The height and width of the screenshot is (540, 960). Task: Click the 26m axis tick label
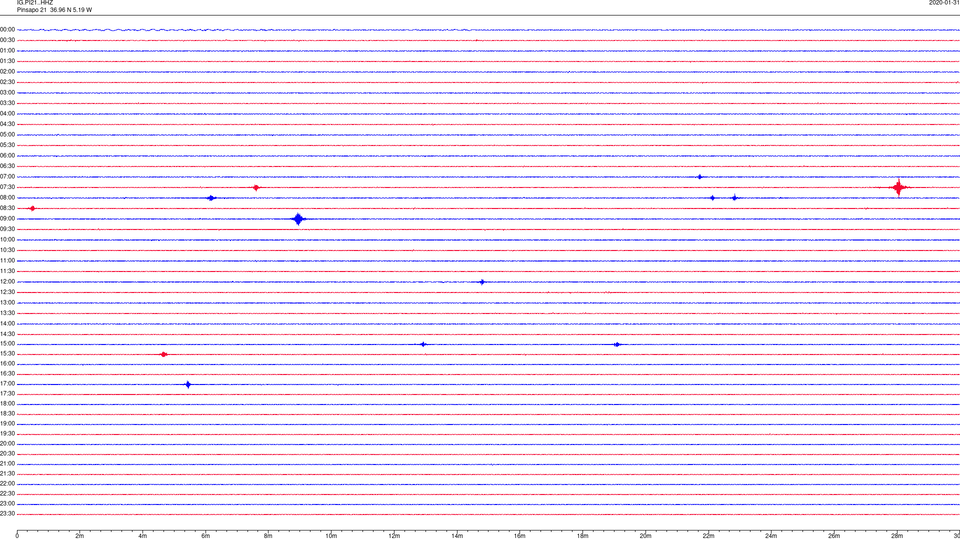[834, 536]
